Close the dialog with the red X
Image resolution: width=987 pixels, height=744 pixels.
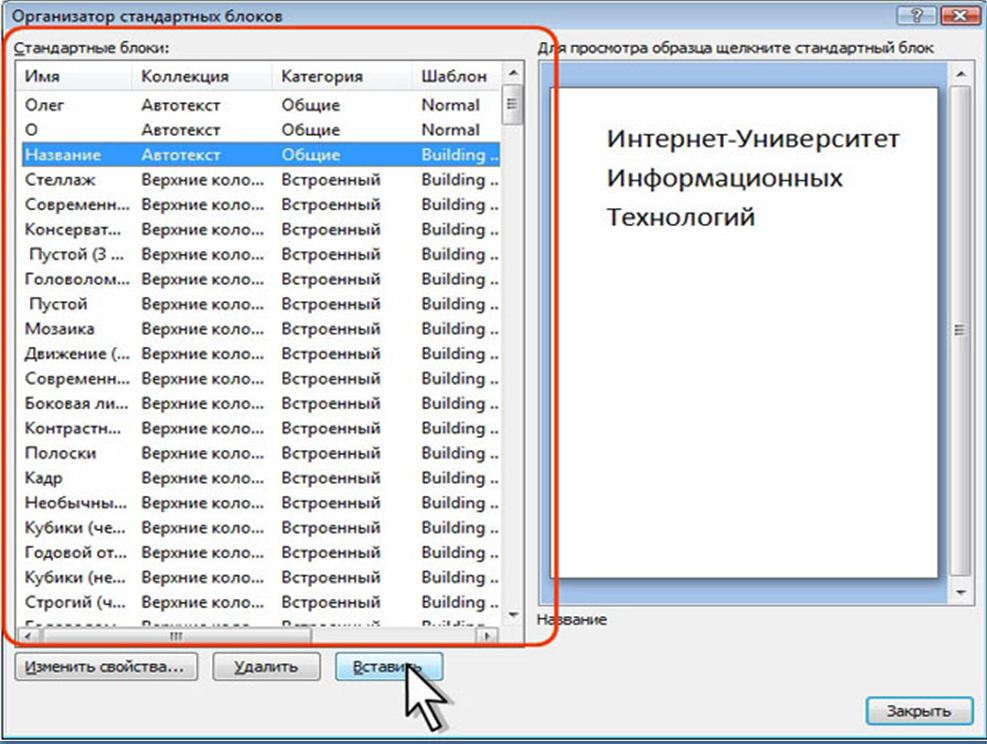click(x=960, y=16)
